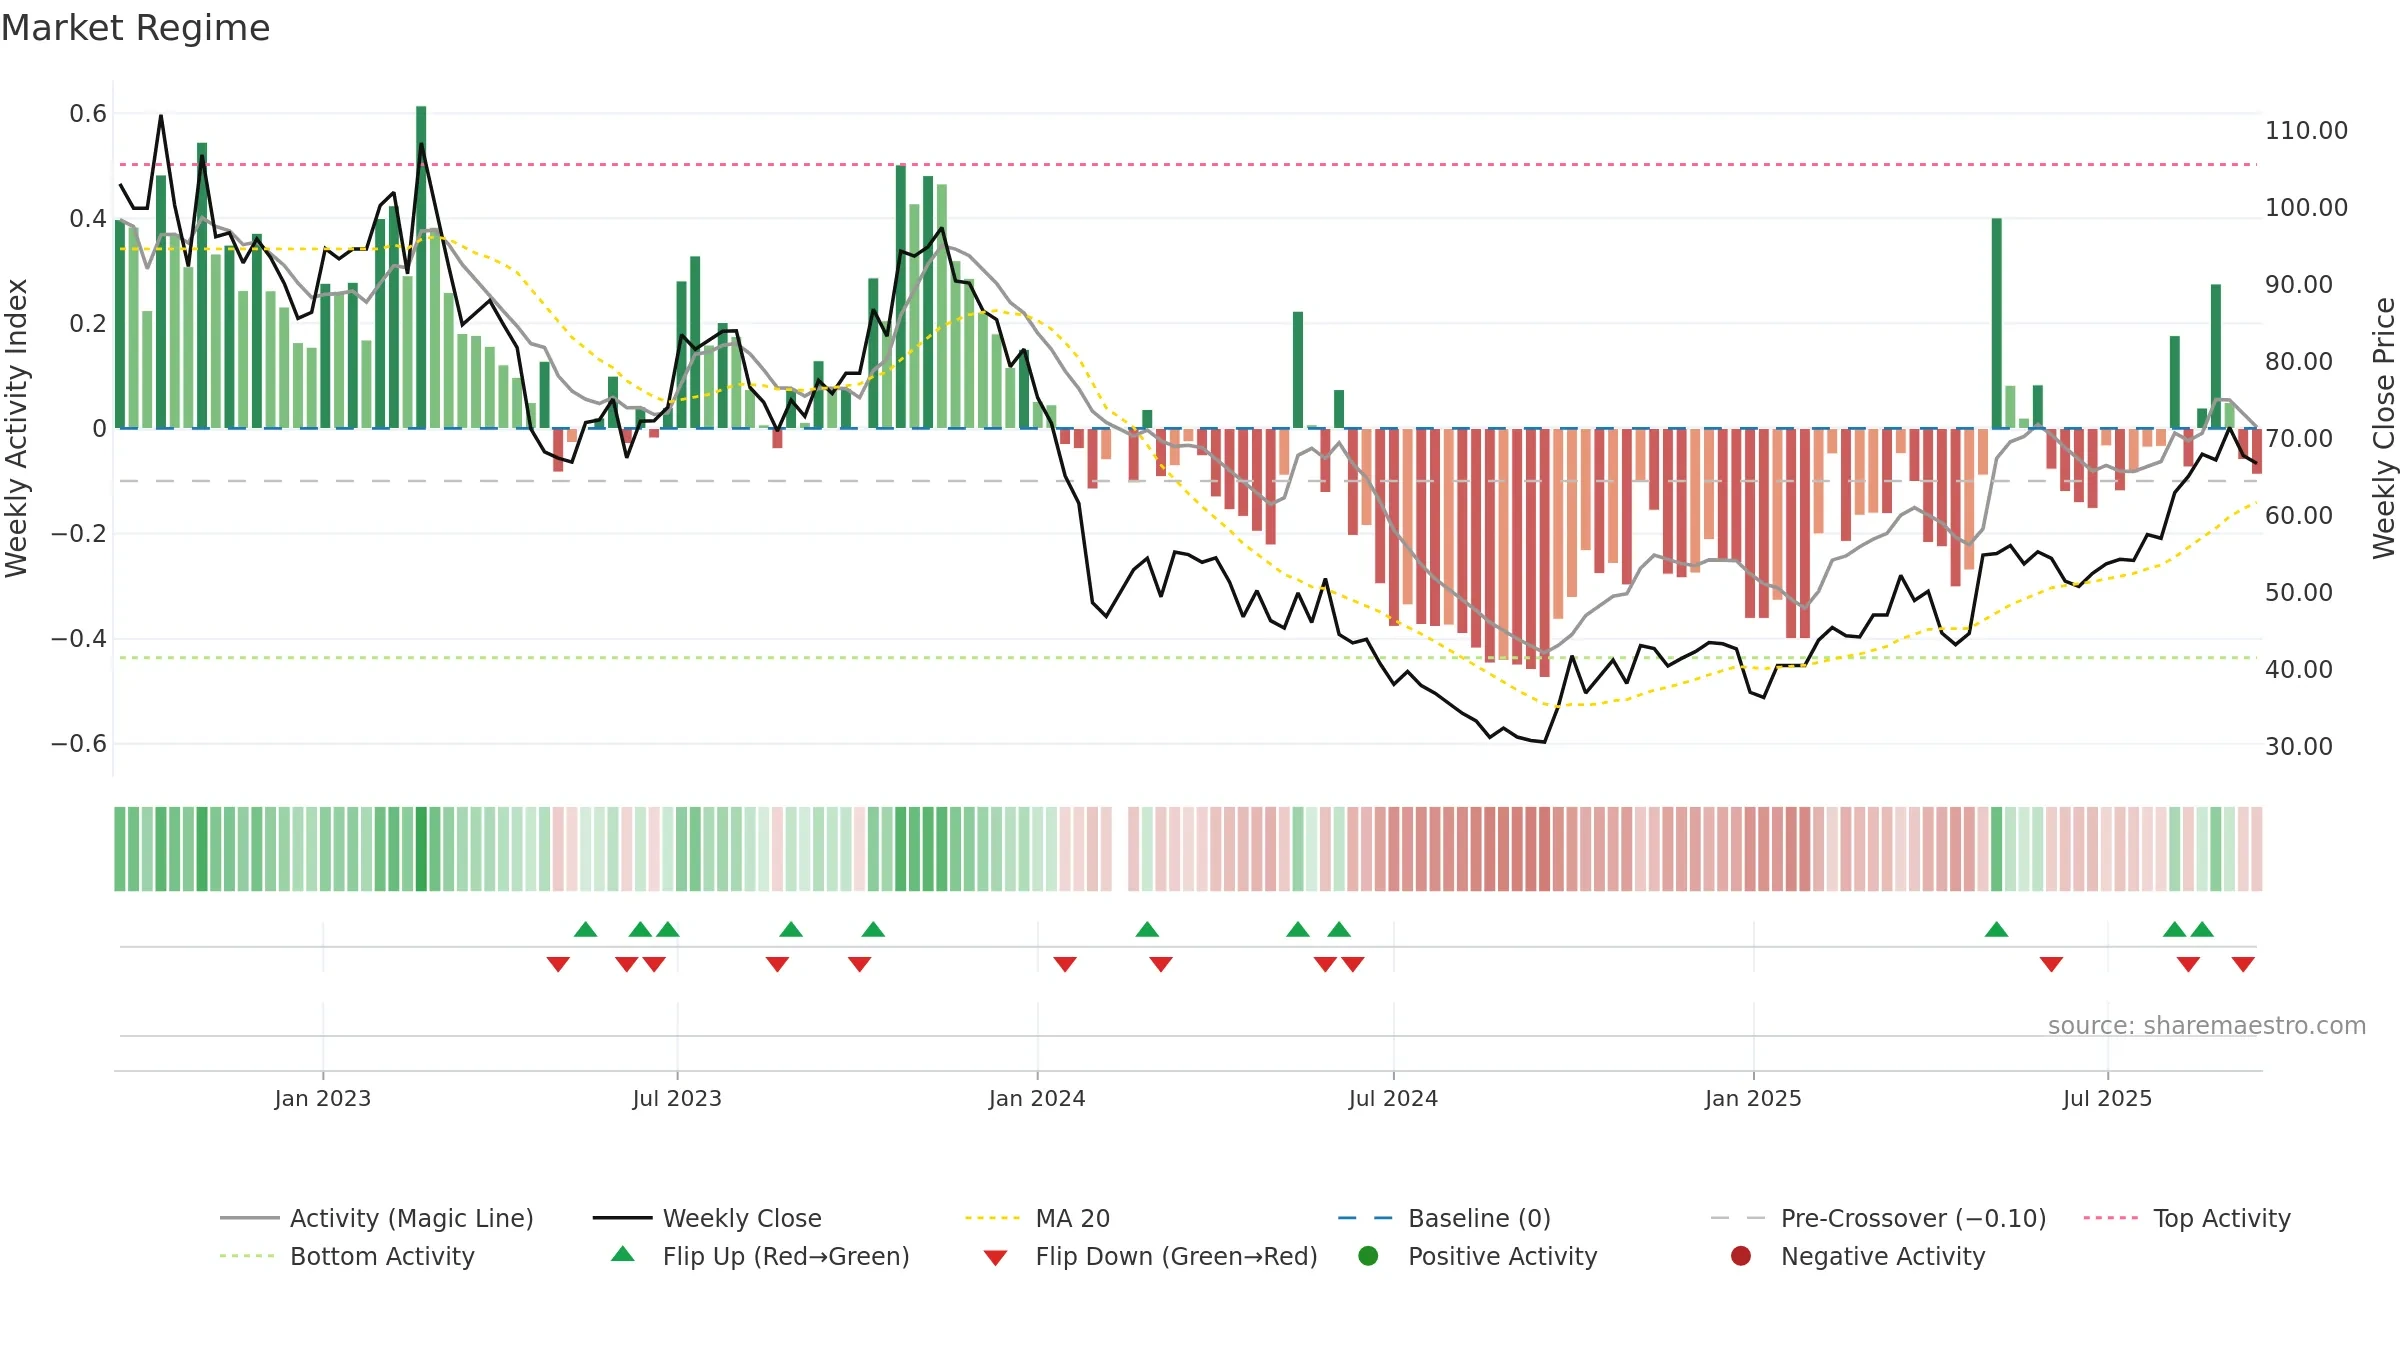Toggle the Pre-Crossover (−0.10) legend entry
The image size is (2400, 1350).
(1878, 1218)
